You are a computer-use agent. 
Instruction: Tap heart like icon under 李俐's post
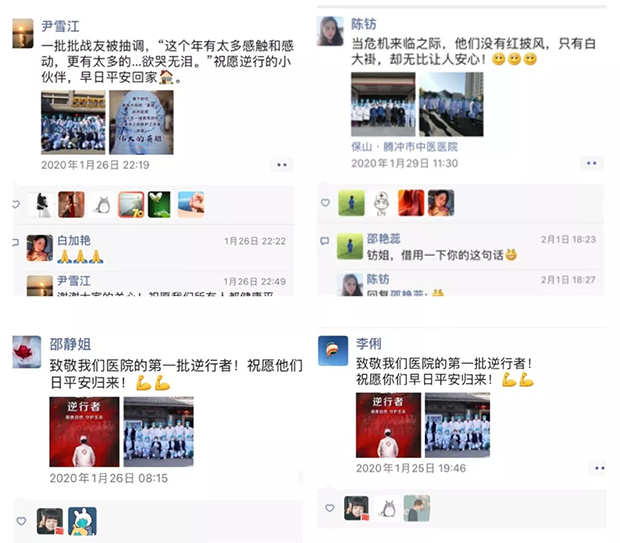pyautogui.click(x=329, y=508)
